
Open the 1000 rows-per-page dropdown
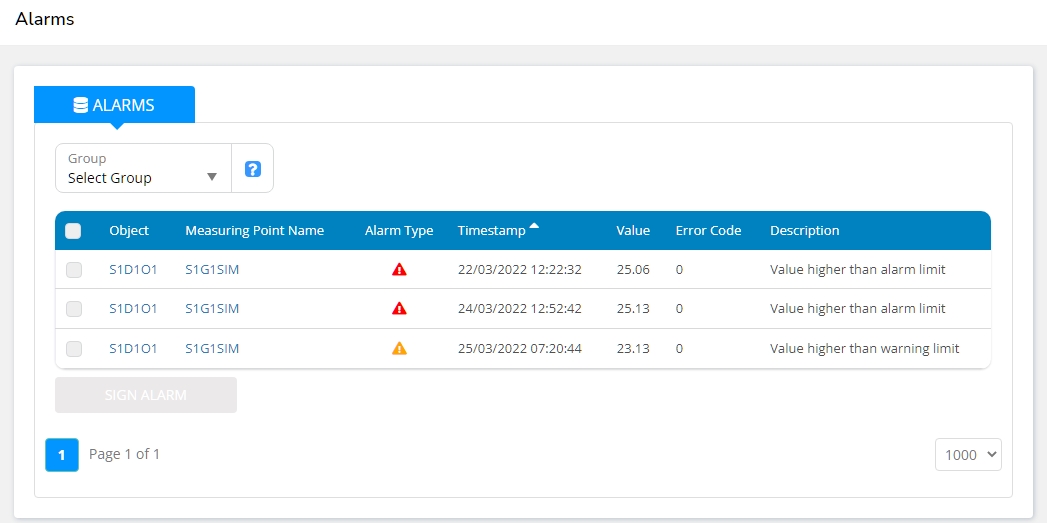[968, 454]
